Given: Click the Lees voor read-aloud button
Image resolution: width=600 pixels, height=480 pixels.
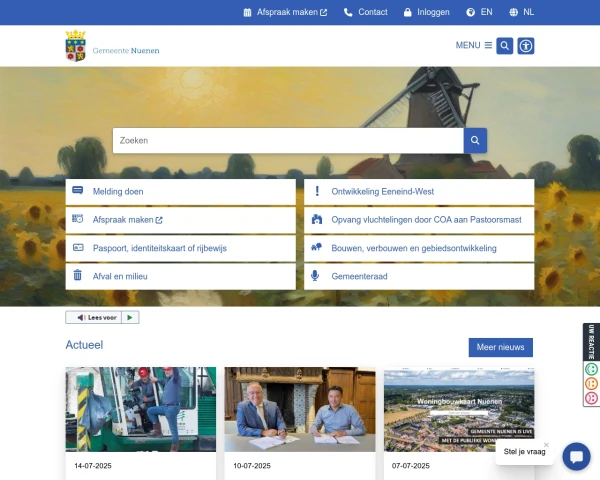Looking at the screenshot, I should (94, 317).
